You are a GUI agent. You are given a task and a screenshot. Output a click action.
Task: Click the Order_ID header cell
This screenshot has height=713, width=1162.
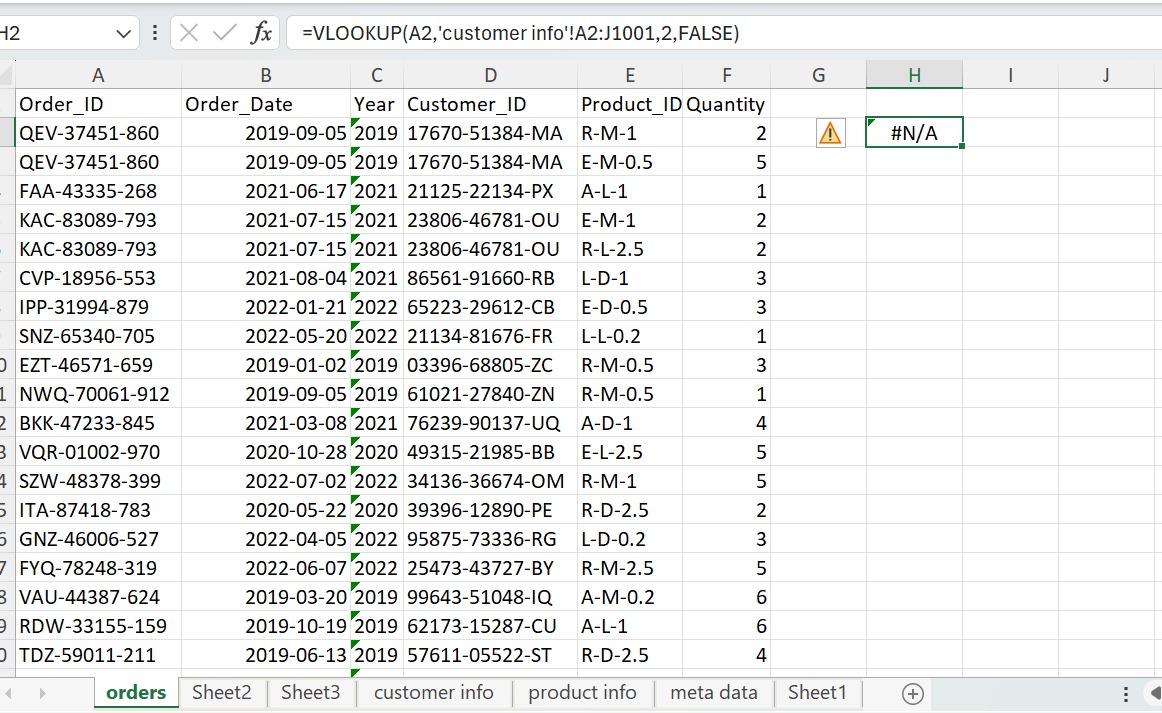(98, 104)
